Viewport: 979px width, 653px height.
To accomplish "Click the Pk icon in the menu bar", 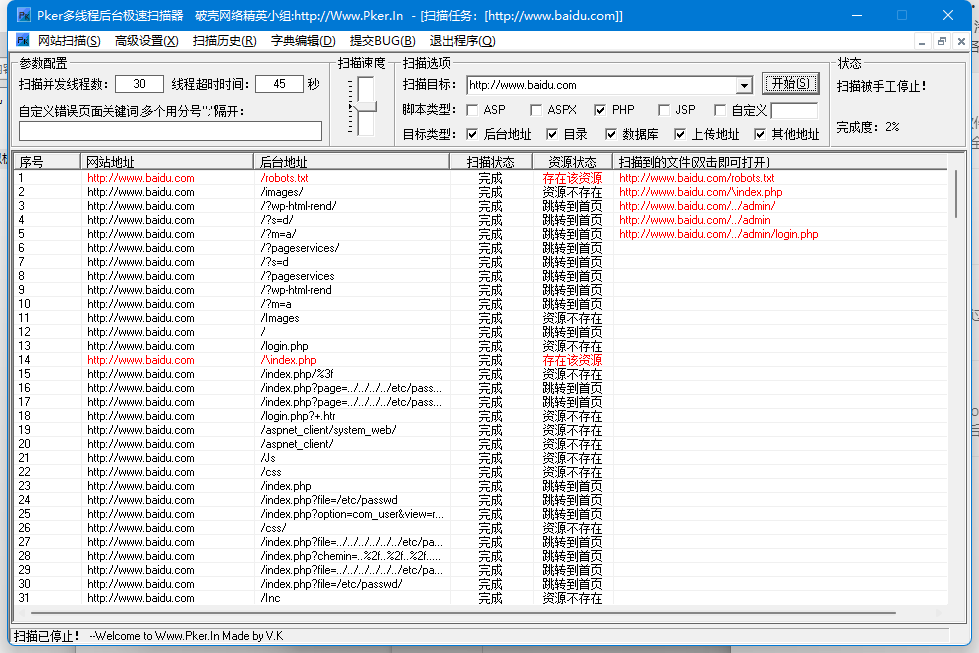I will [x=22, y=41].
